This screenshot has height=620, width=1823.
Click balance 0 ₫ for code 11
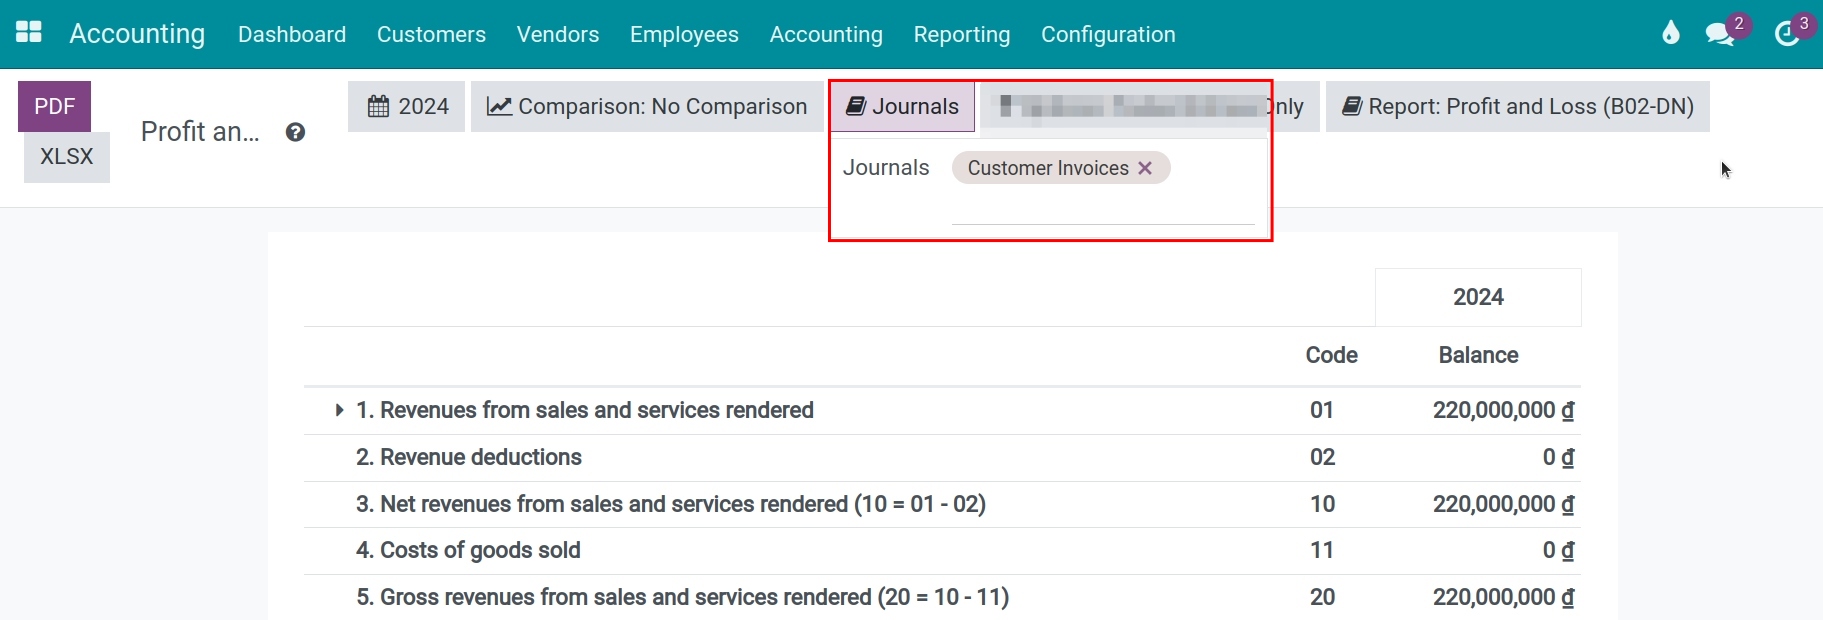coord(1558,550)
